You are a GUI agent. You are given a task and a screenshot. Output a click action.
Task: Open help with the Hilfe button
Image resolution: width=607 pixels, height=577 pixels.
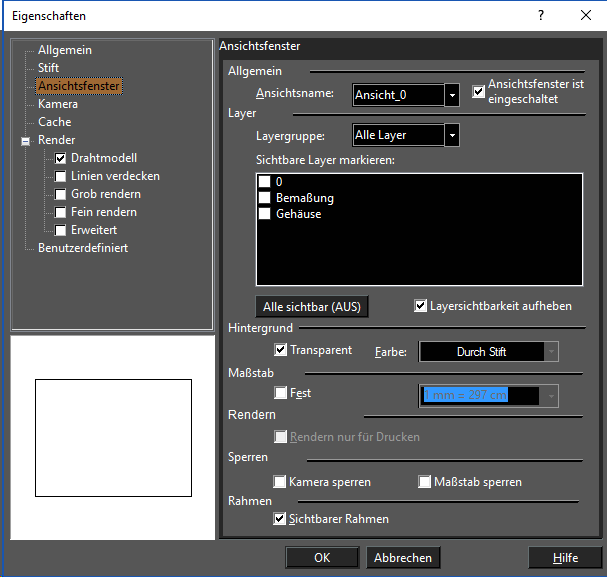coord(565,557)
